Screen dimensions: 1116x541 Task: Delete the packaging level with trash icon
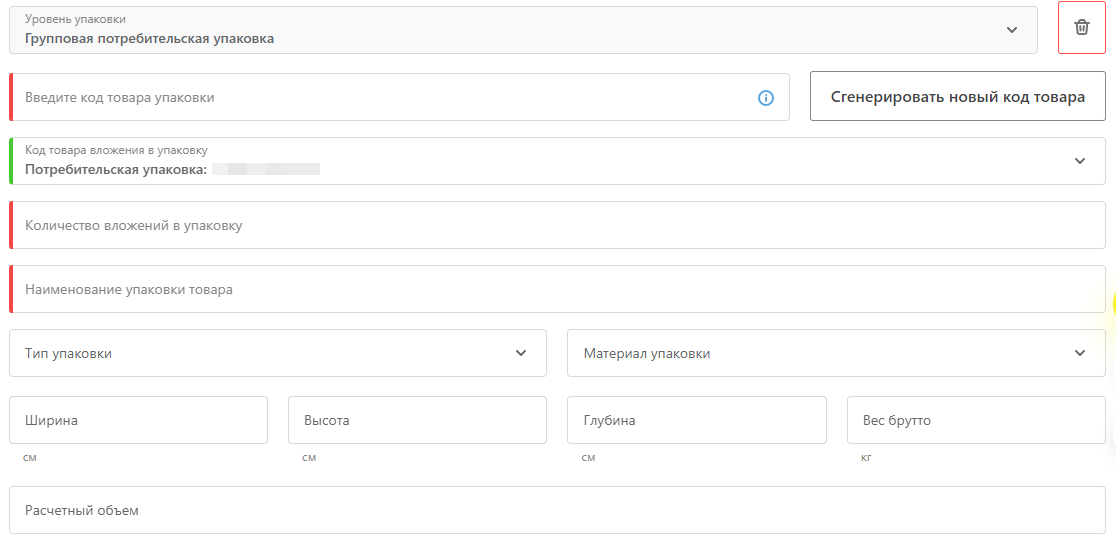coord(1081,28)
